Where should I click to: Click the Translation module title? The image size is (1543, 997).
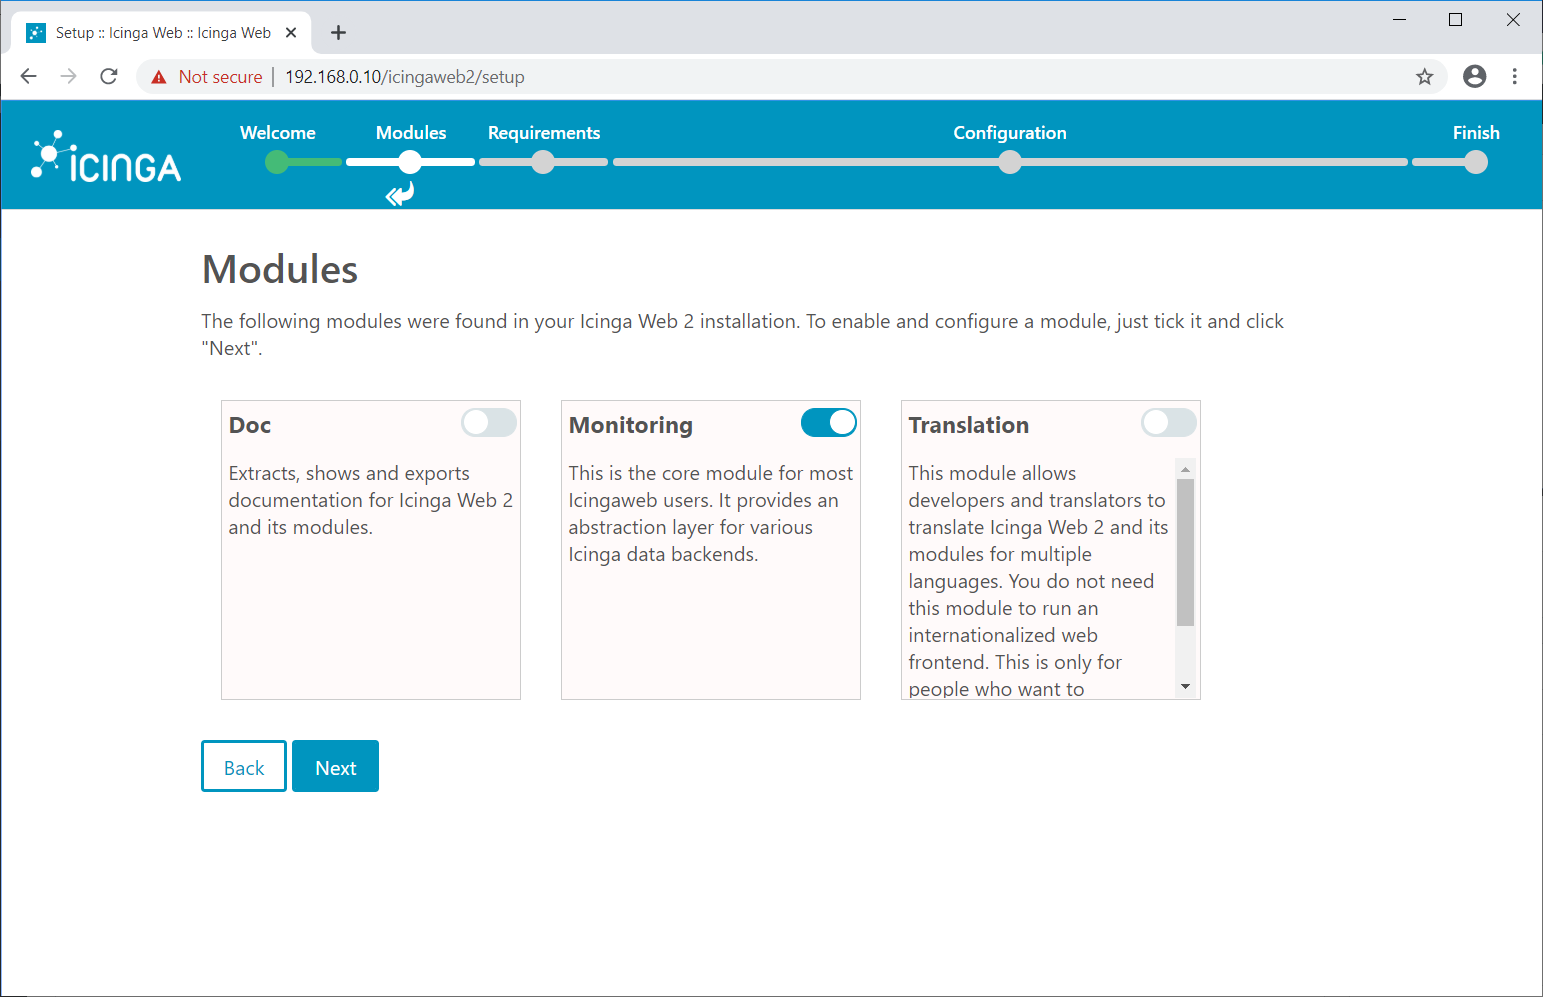click(x=969, y=425)
